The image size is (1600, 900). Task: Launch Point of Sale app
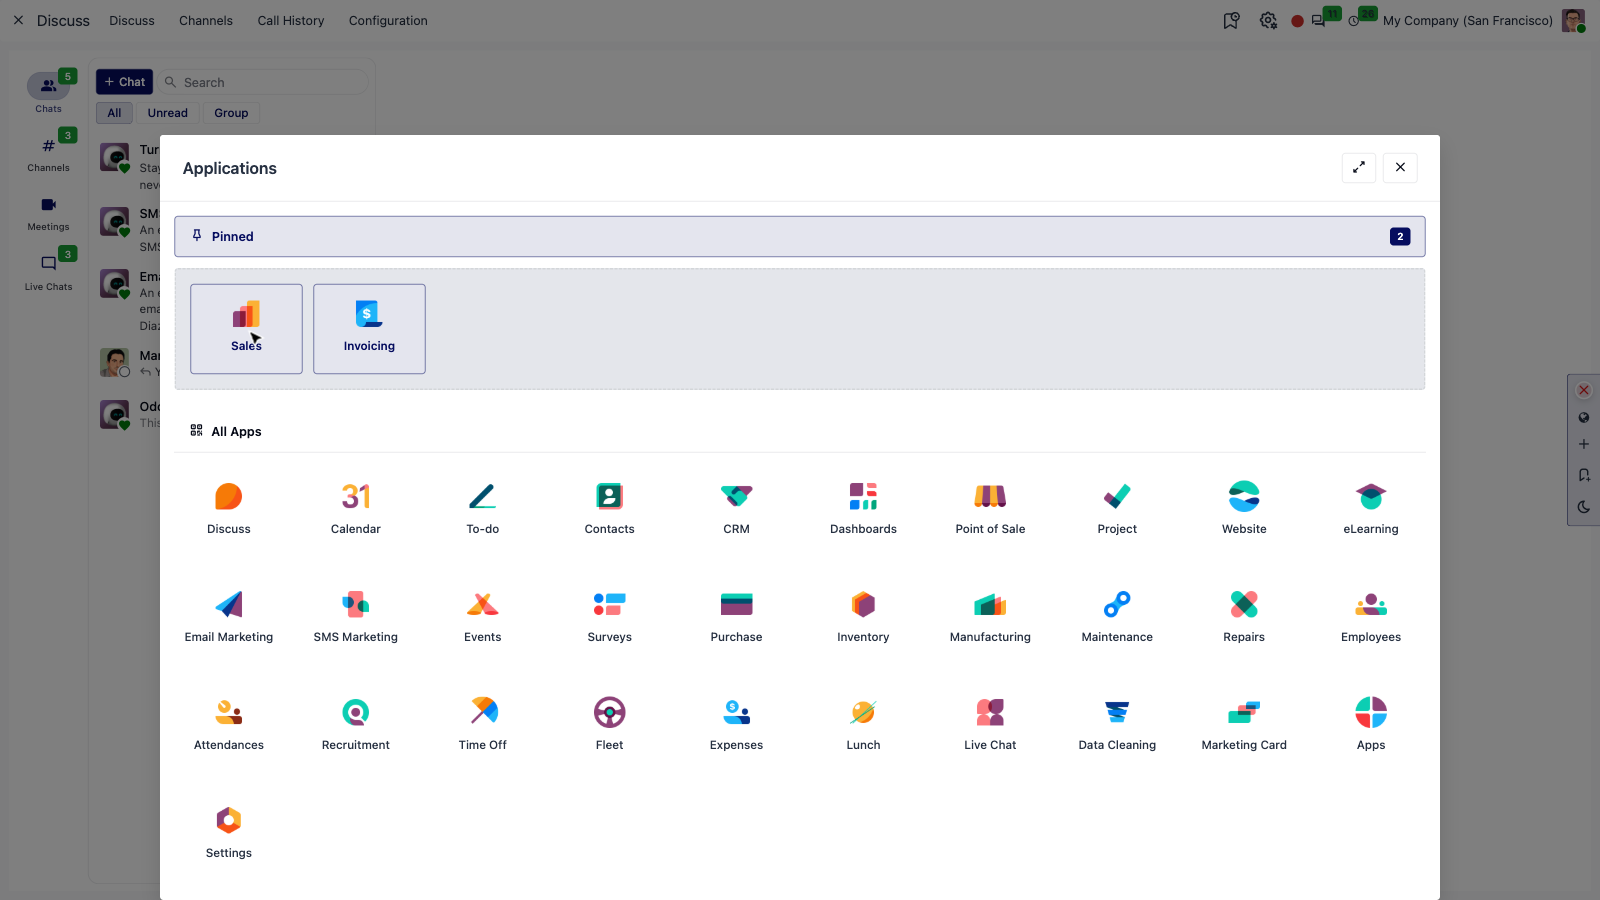tap(991, 508)
